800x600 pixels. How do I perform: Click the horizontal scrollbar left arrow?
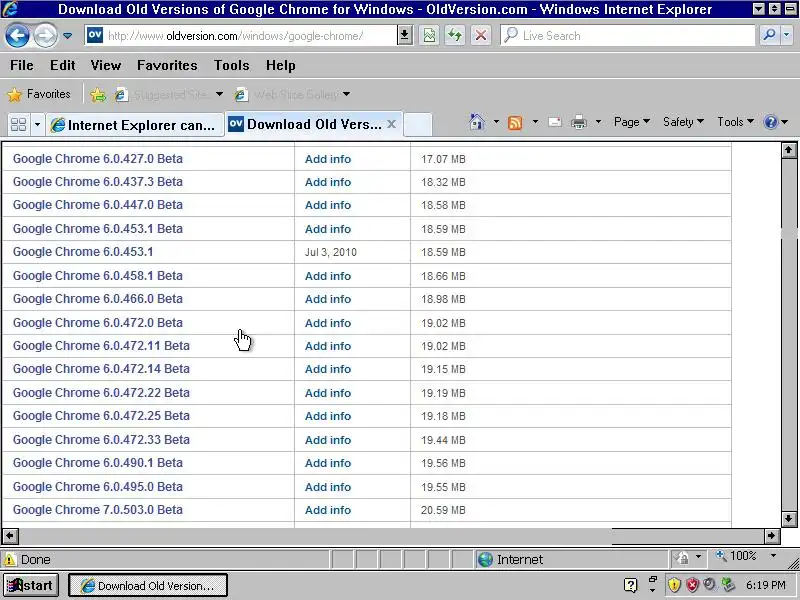pyautogui.click(x=10, y=536)
